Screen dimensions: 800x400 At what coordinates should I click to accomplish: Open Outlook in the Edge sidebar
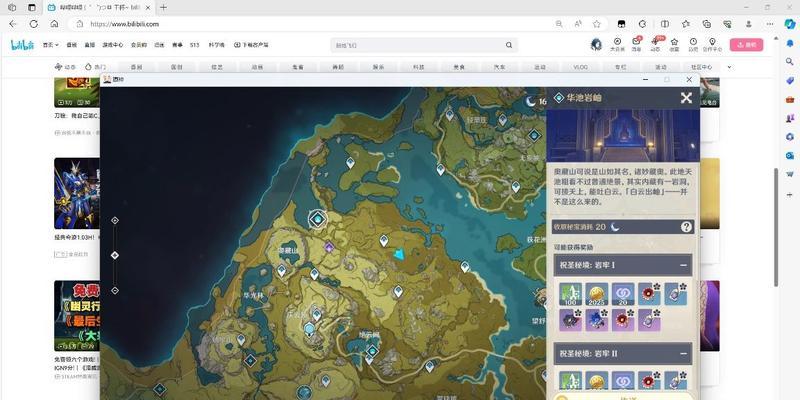coord(790,155)
